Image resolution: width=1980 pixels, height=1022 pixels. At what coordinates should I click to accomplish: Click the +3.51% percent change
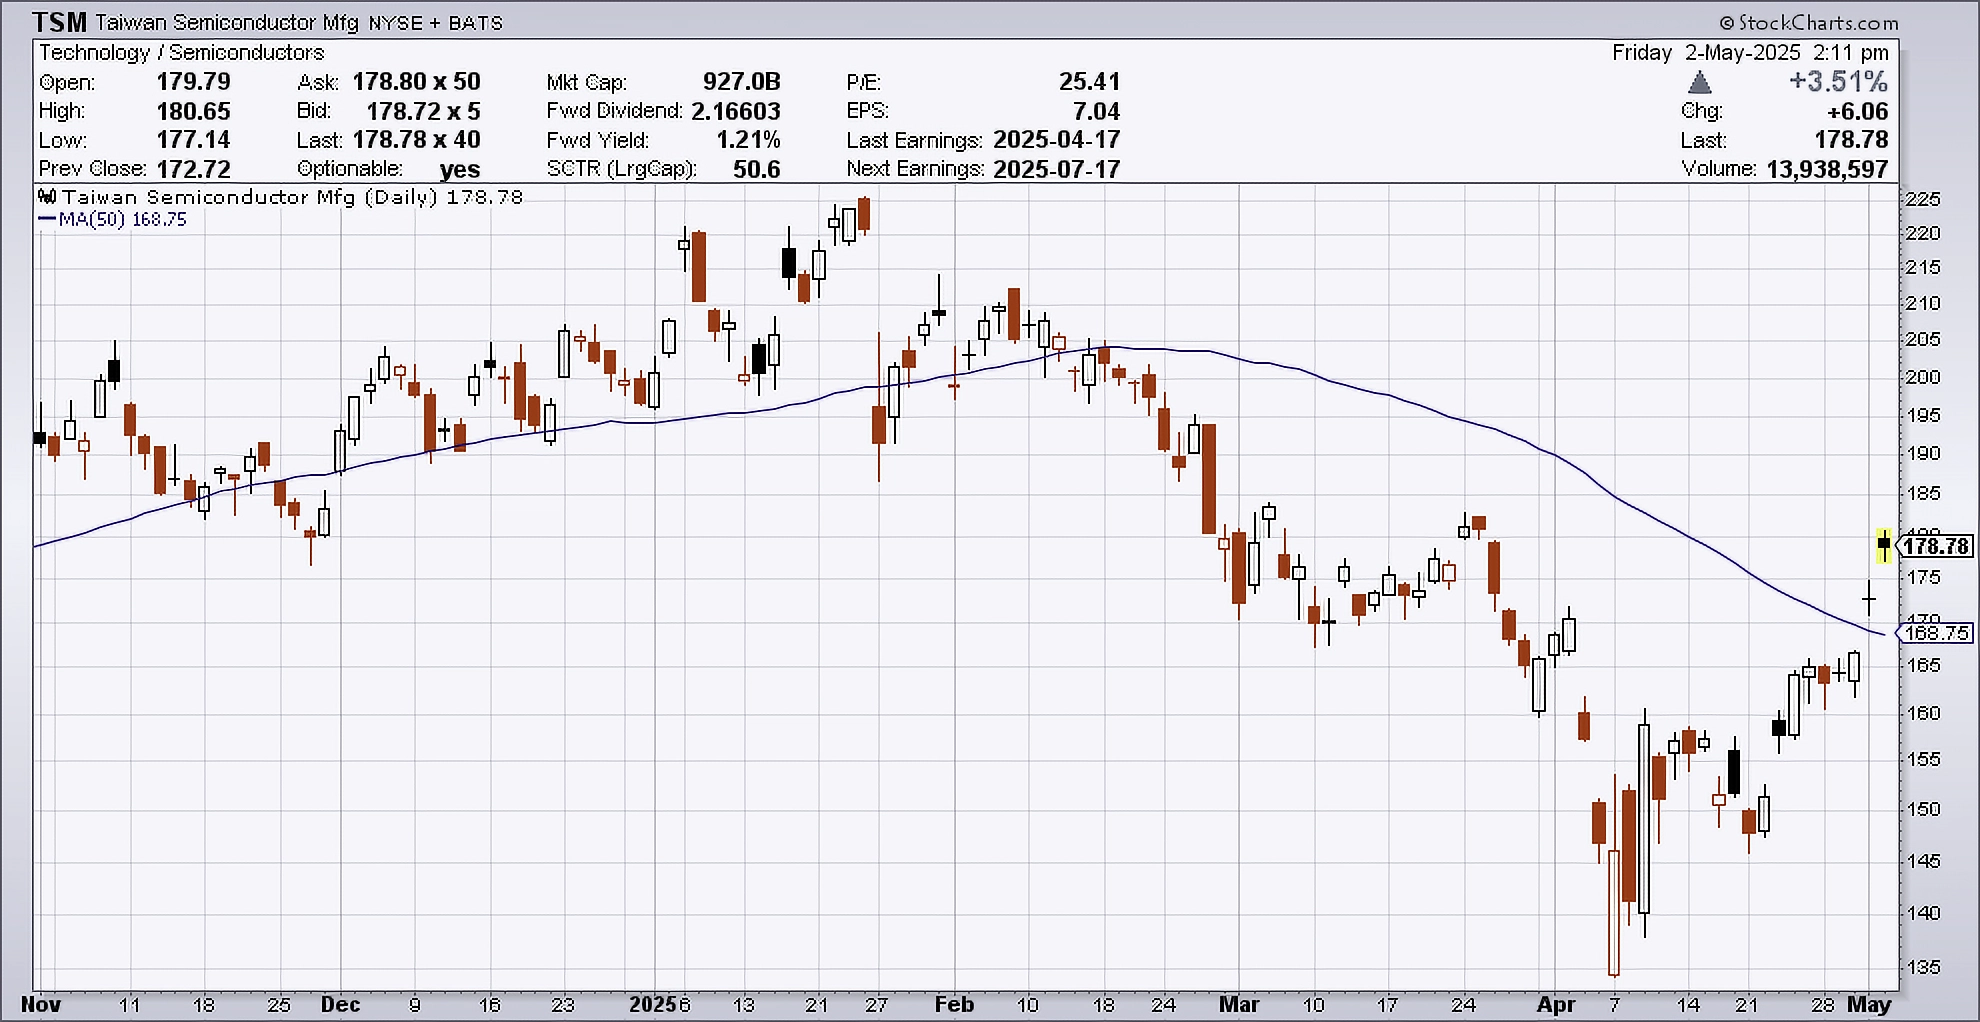pos(1838,82)
